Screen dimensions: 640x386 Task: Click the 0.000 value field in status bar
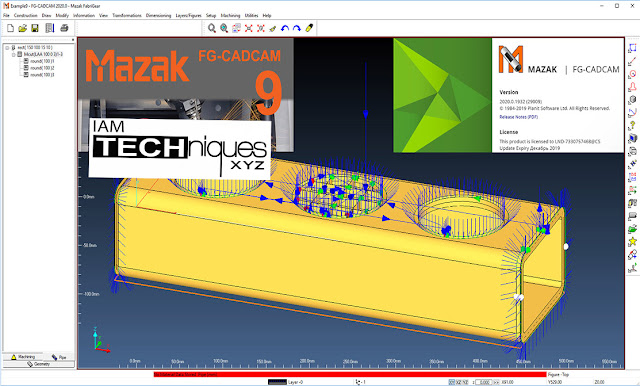coord(483,382)
